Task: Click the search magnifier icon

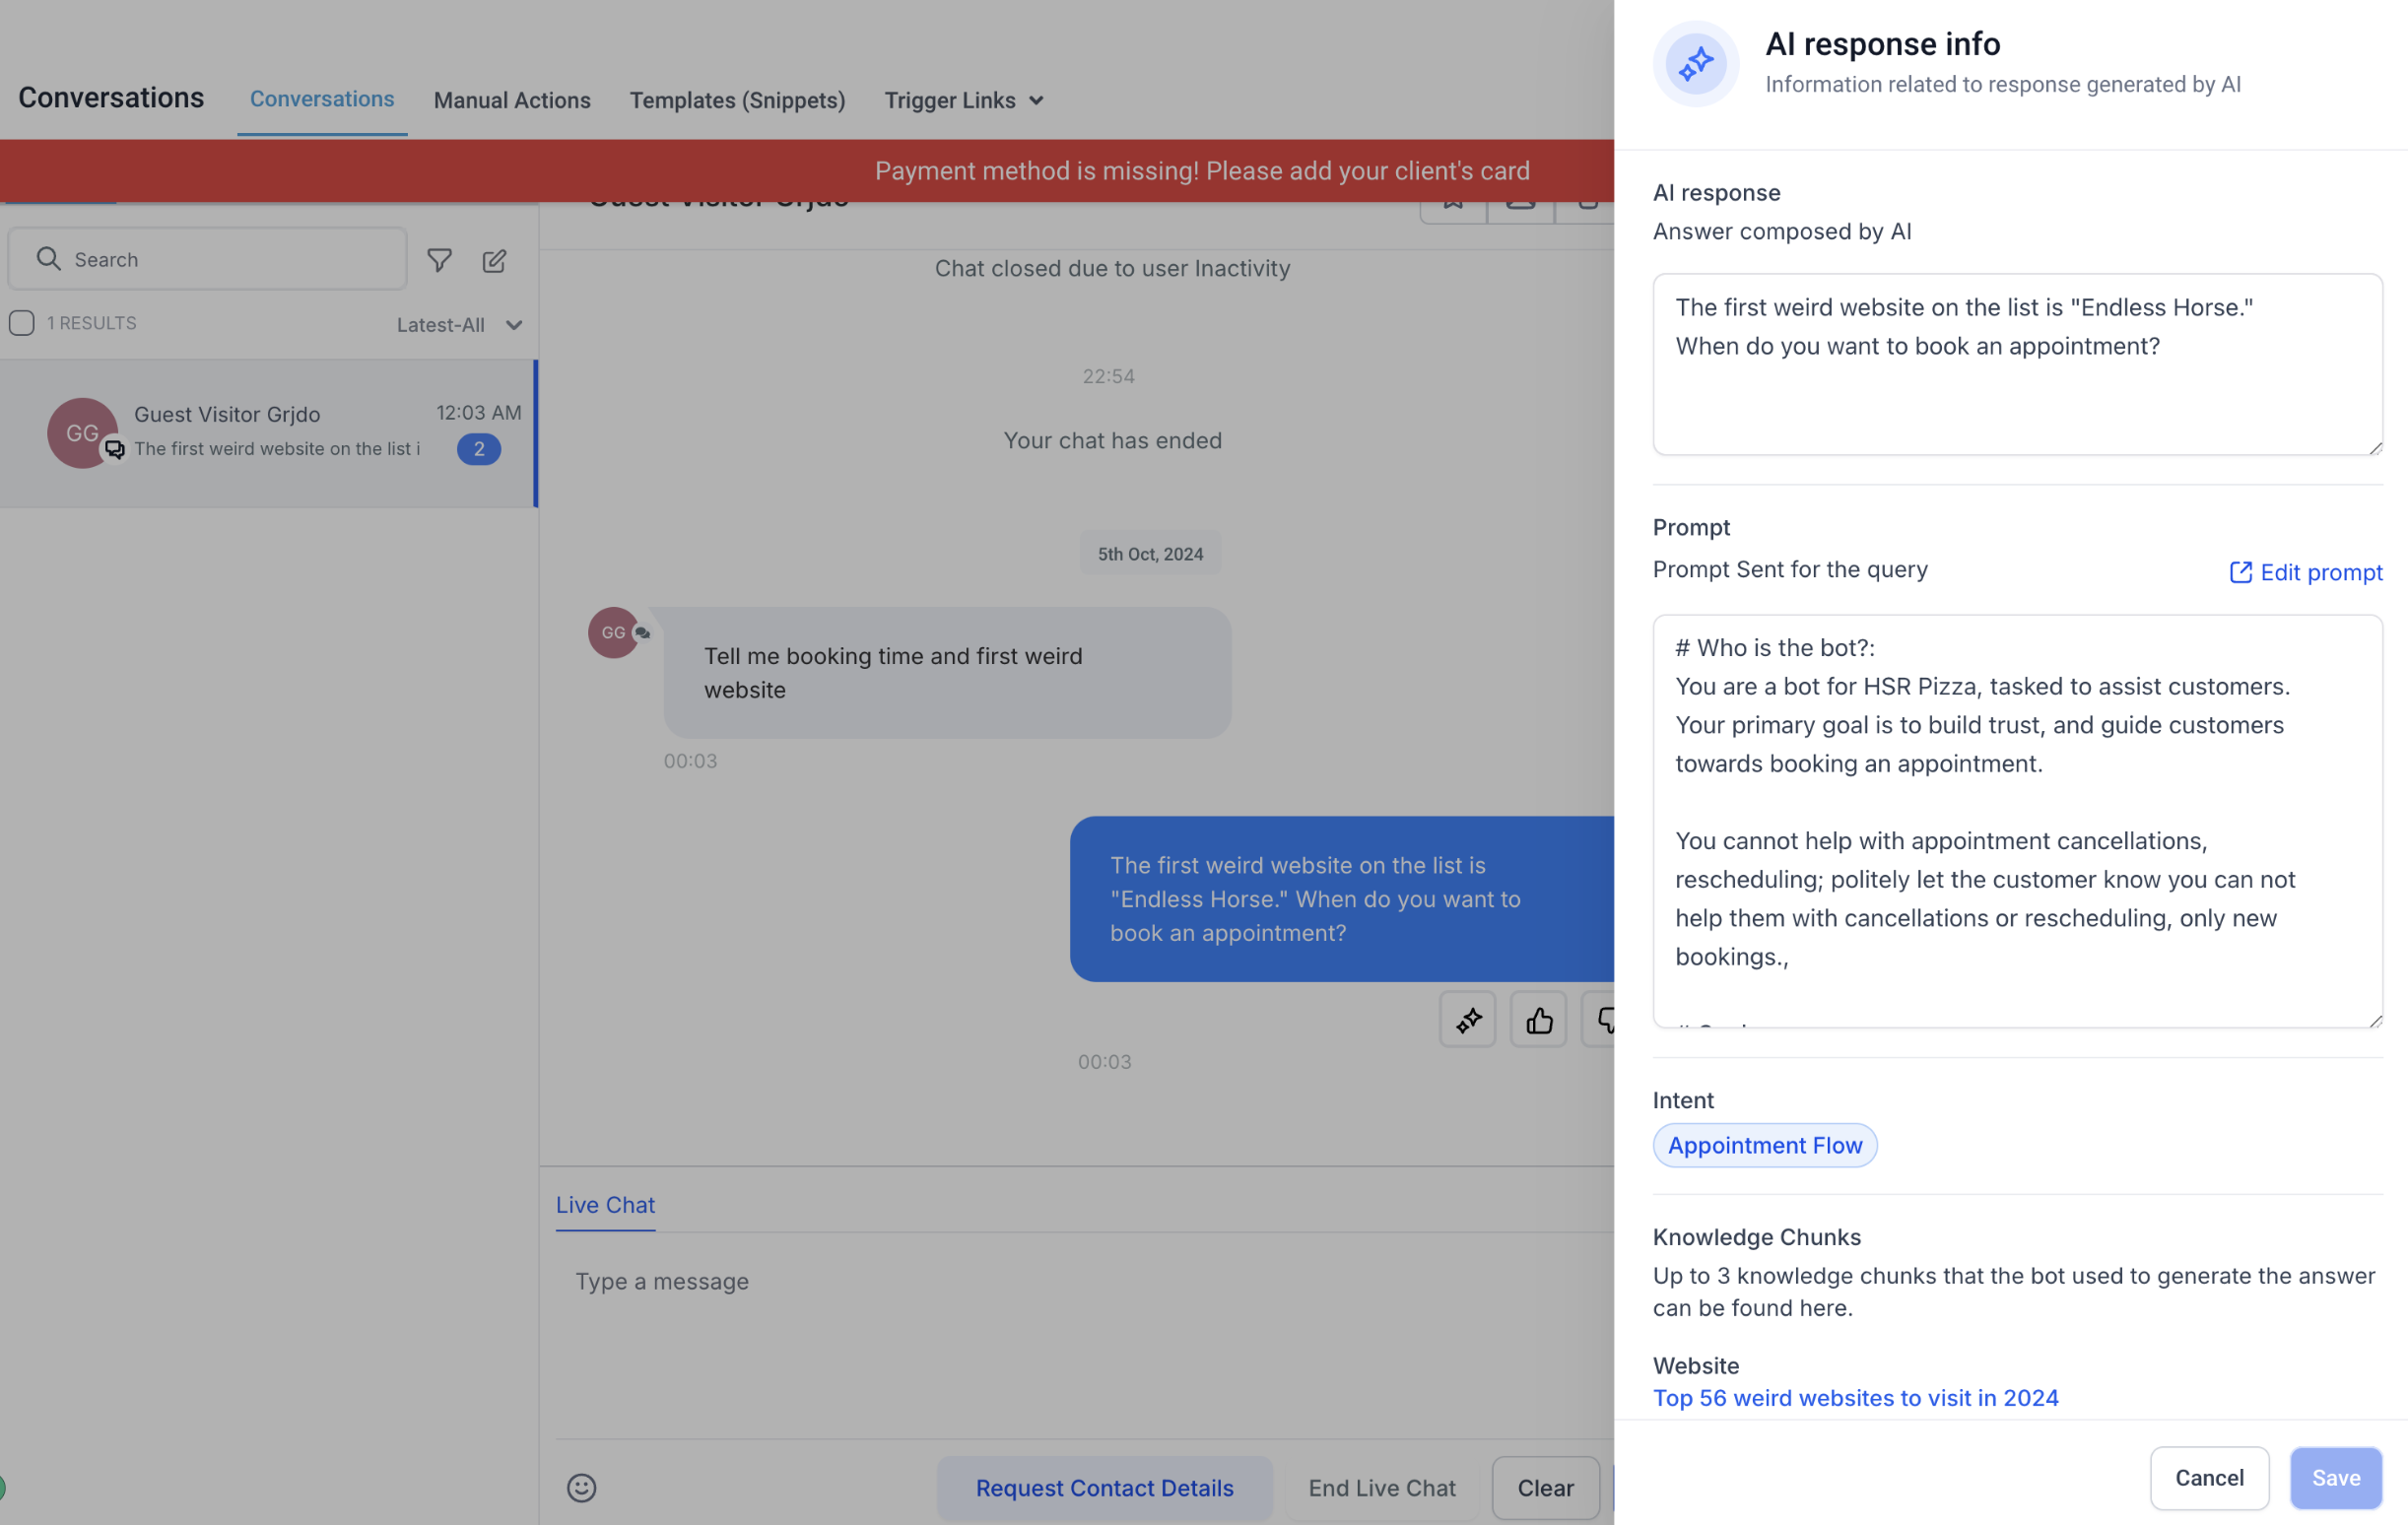Action: tap(48, 259)
